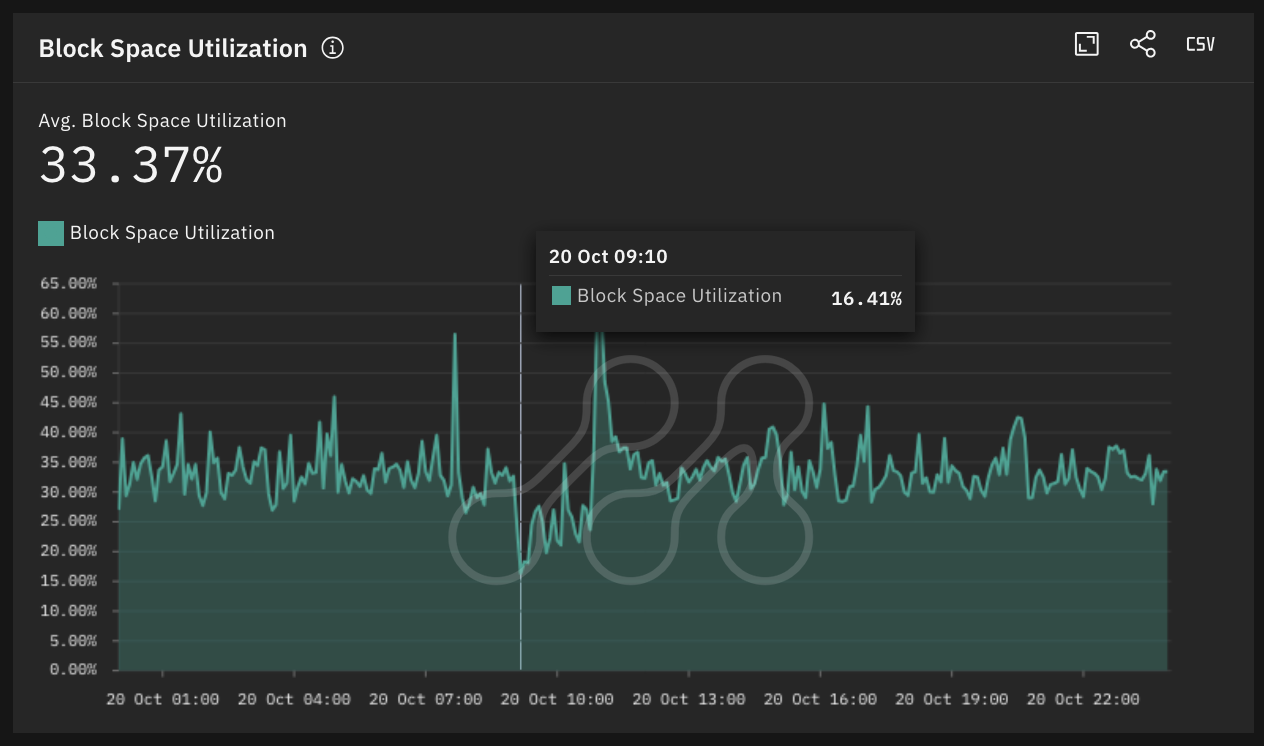
Task: Click the info icon beside the chart title
Action: point(333,48)
